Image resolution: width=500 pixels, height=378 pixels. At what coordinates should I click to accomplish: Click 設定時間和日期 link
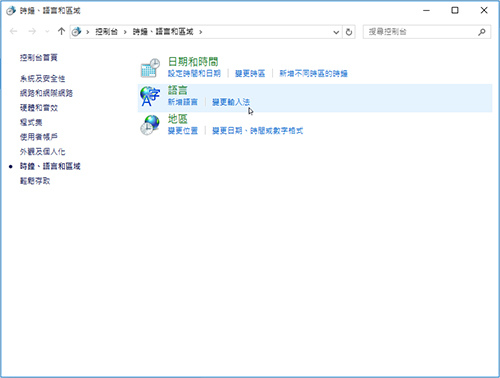[194, 73]
